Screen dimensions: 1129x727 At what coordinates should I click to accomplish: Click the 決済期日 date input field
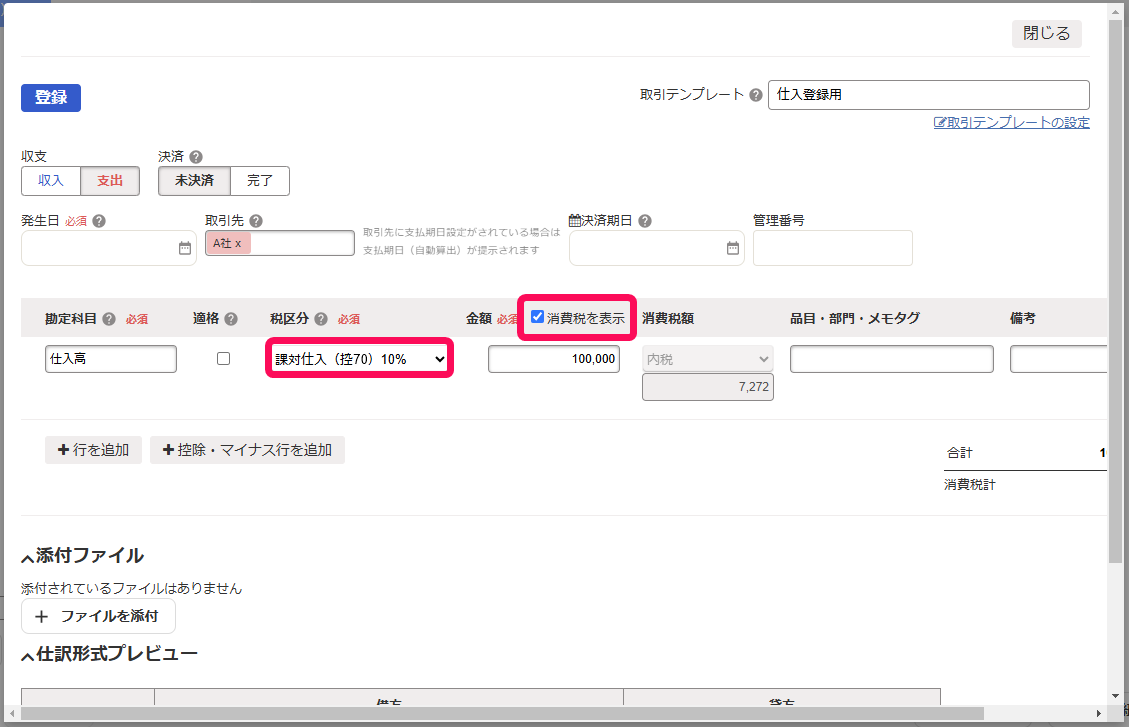(657, 248)
